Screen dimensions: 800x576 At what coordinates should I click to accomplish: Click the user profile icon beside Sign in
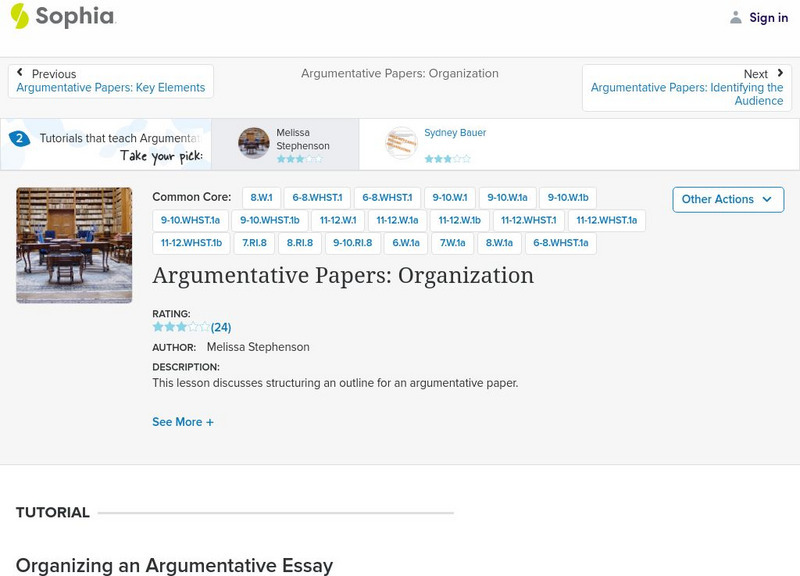point(735,17)
